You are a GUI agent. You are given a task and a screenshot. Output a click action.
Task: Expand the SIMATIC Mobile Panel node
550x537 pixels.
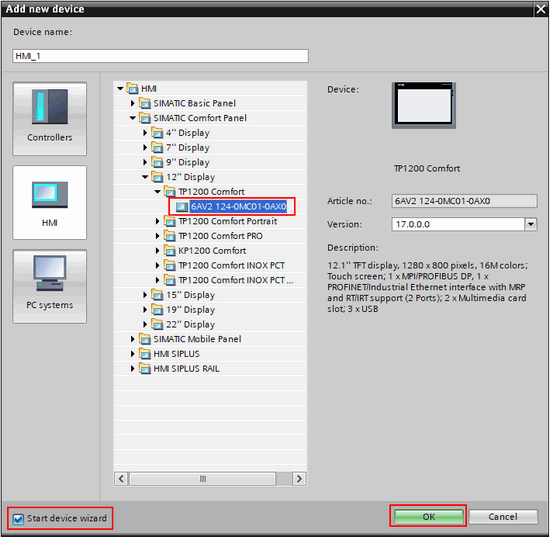click(133, 339)
